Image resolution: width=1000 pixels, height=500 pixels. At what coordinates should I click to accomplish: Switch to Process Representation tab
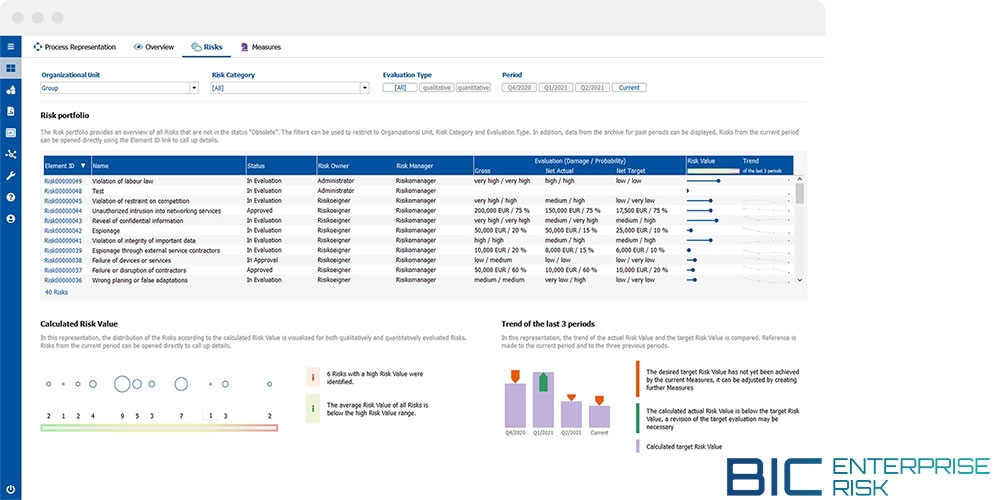pyautogui.click(x=75, y=47)
